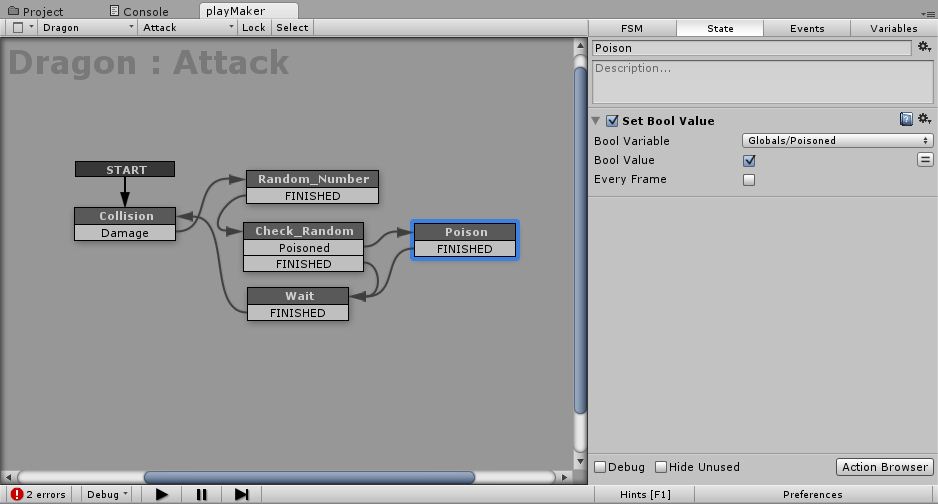Select the Damage transition on Collision state
The image size is (938, 504).
point(125,233)
